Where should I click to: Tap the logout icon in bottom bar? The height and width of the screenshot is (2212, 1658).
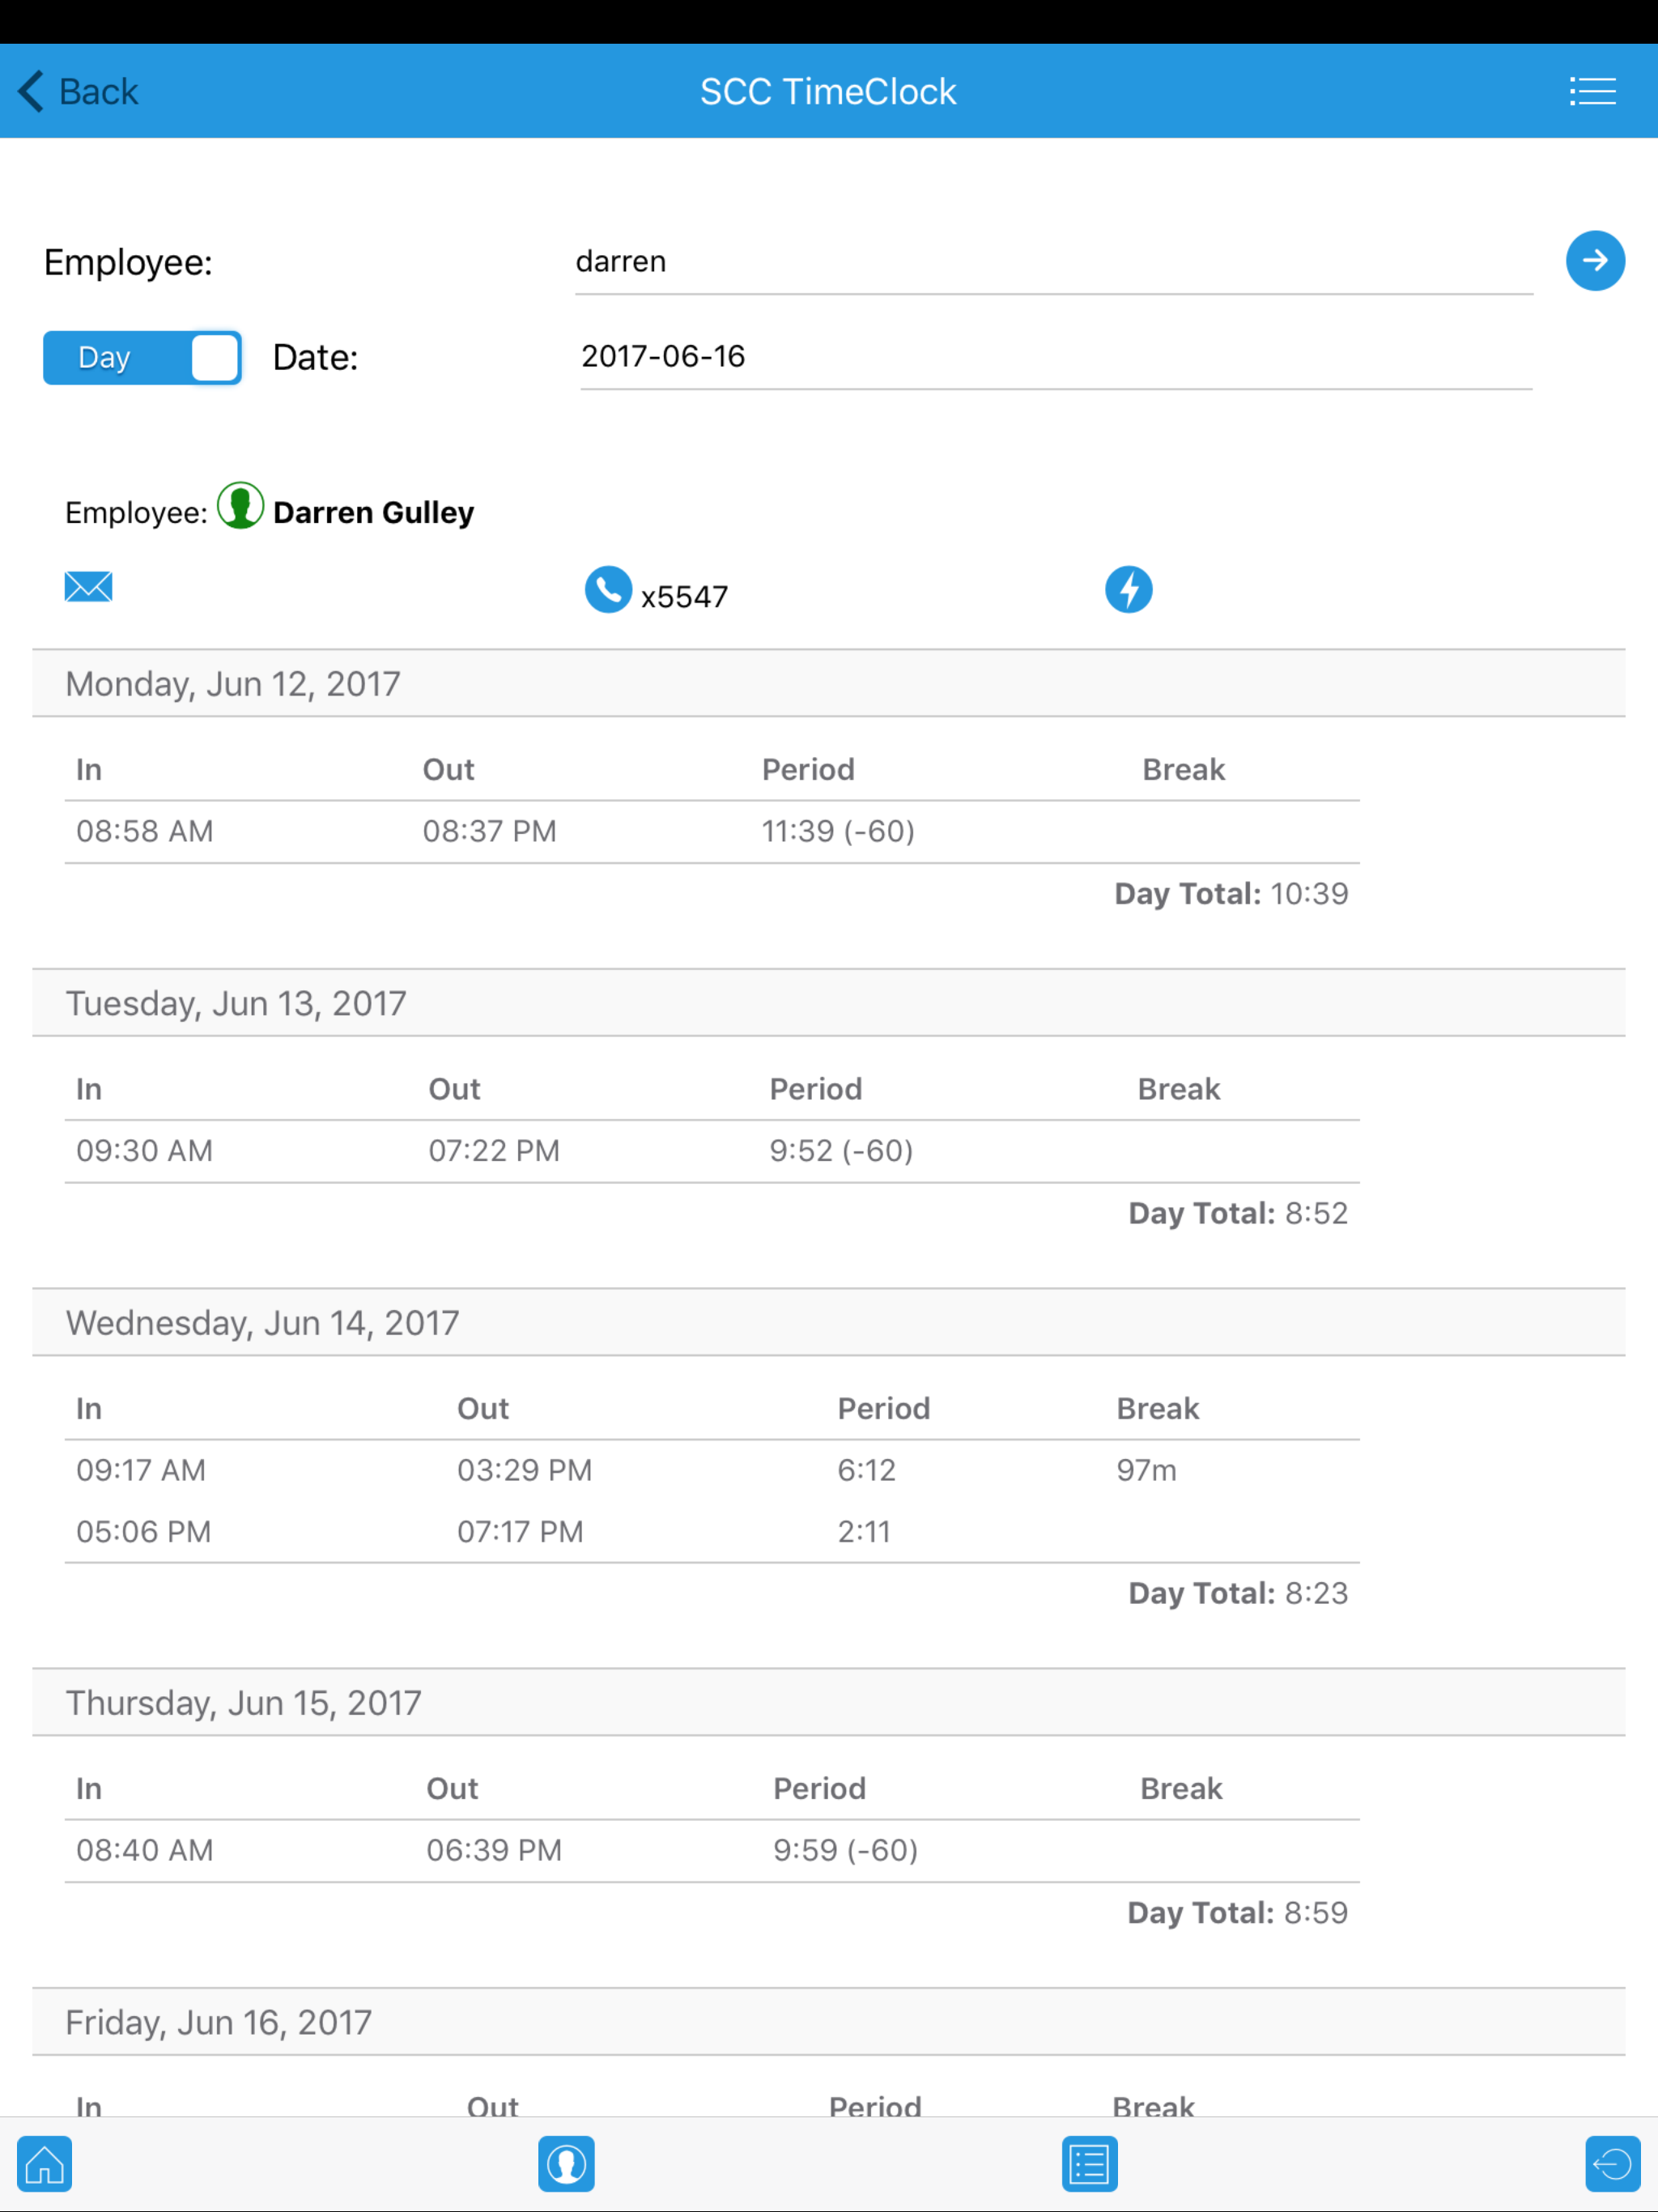point(1613,2164)
